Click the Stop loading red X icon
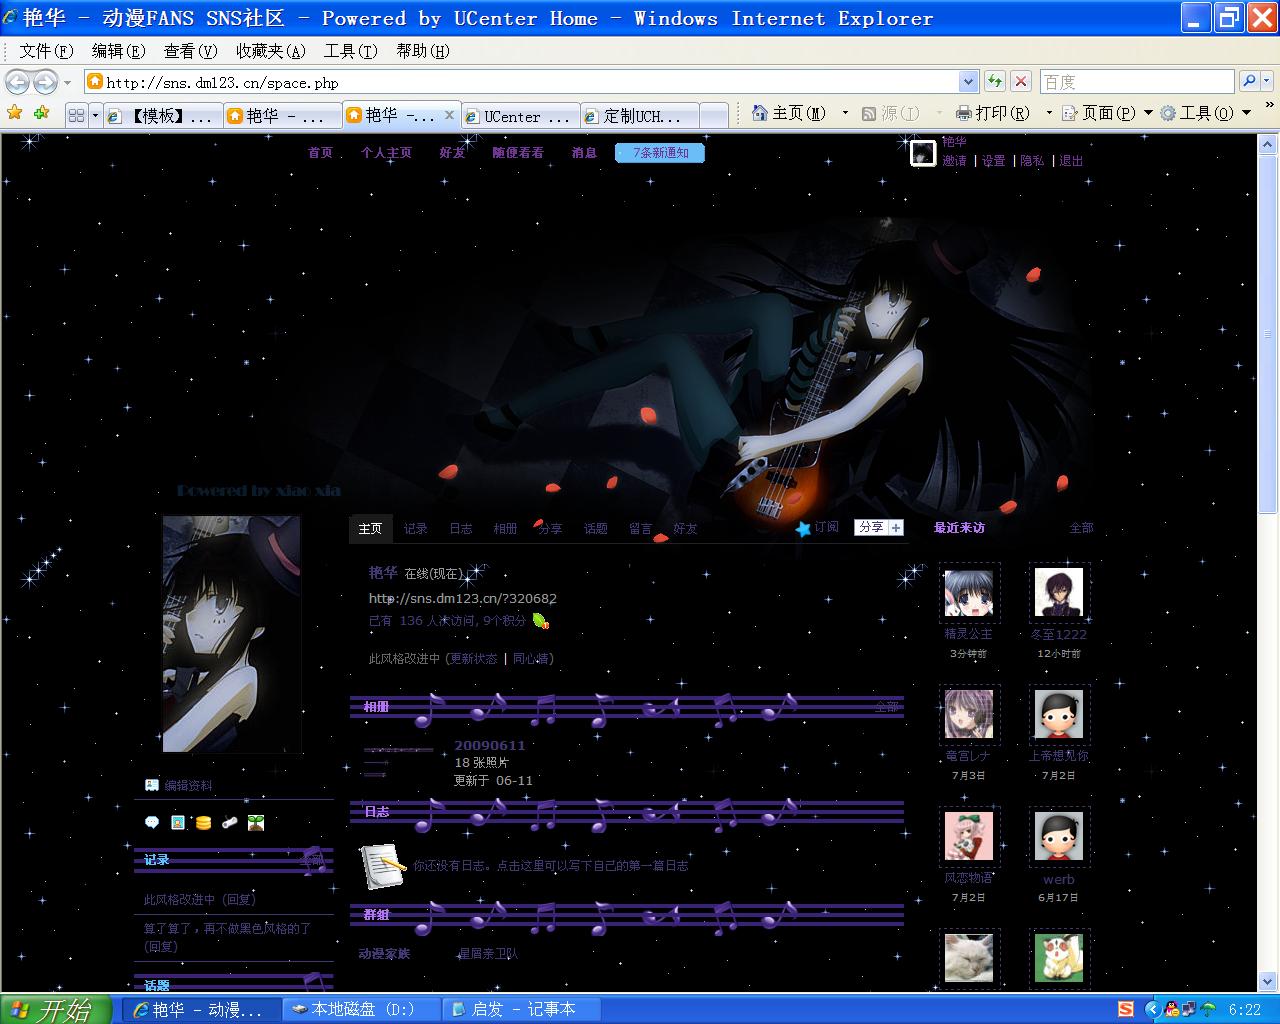Image resolution: width=1280 pixels, height=1024 pixels. point(1020,82)
